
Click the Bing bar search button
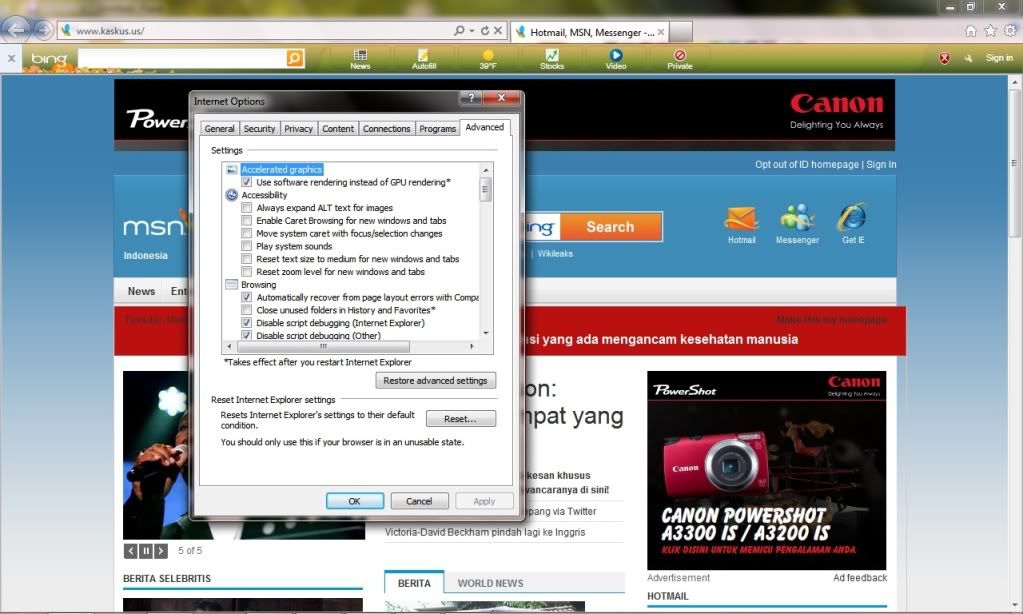(x=295, y=58)
